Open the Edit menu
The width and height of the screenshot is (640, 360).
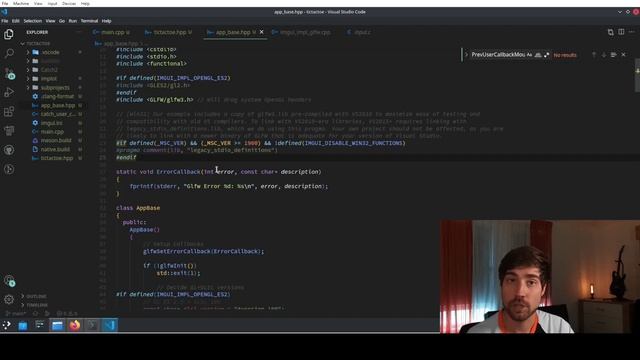coord(16,21)
